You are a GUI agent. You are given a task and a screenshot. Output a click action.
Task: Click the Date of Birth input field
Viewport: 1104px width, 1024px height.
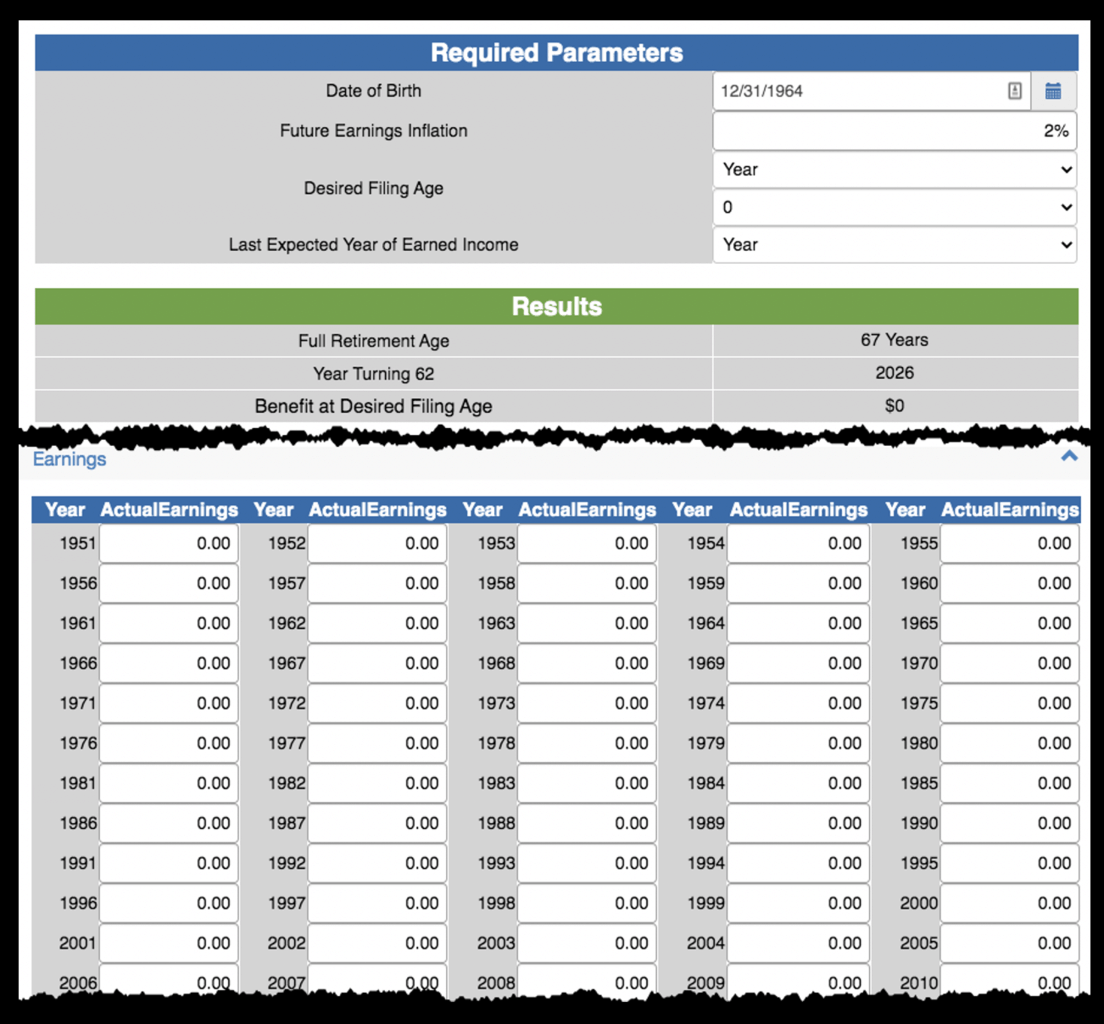click(872, 91)
